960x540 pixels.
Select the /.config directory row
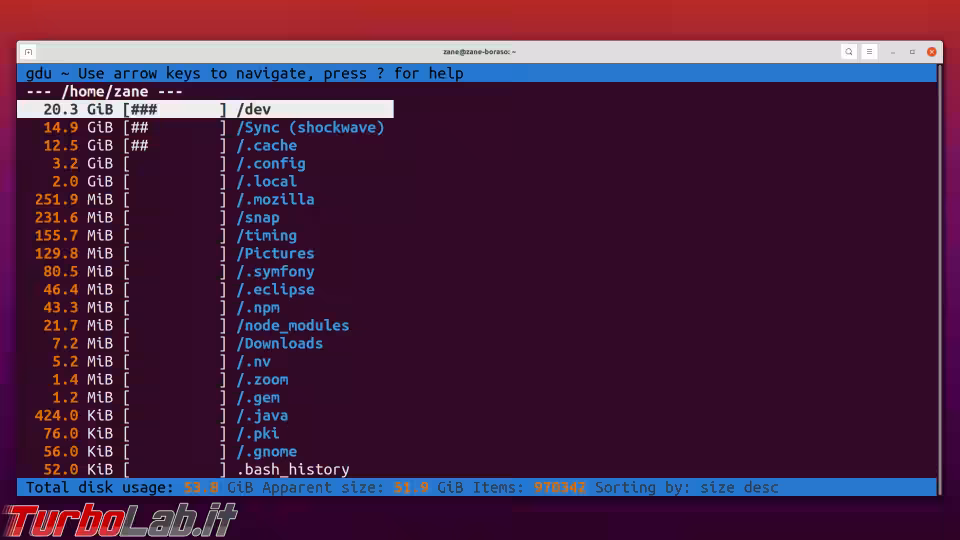coord(205,163)
